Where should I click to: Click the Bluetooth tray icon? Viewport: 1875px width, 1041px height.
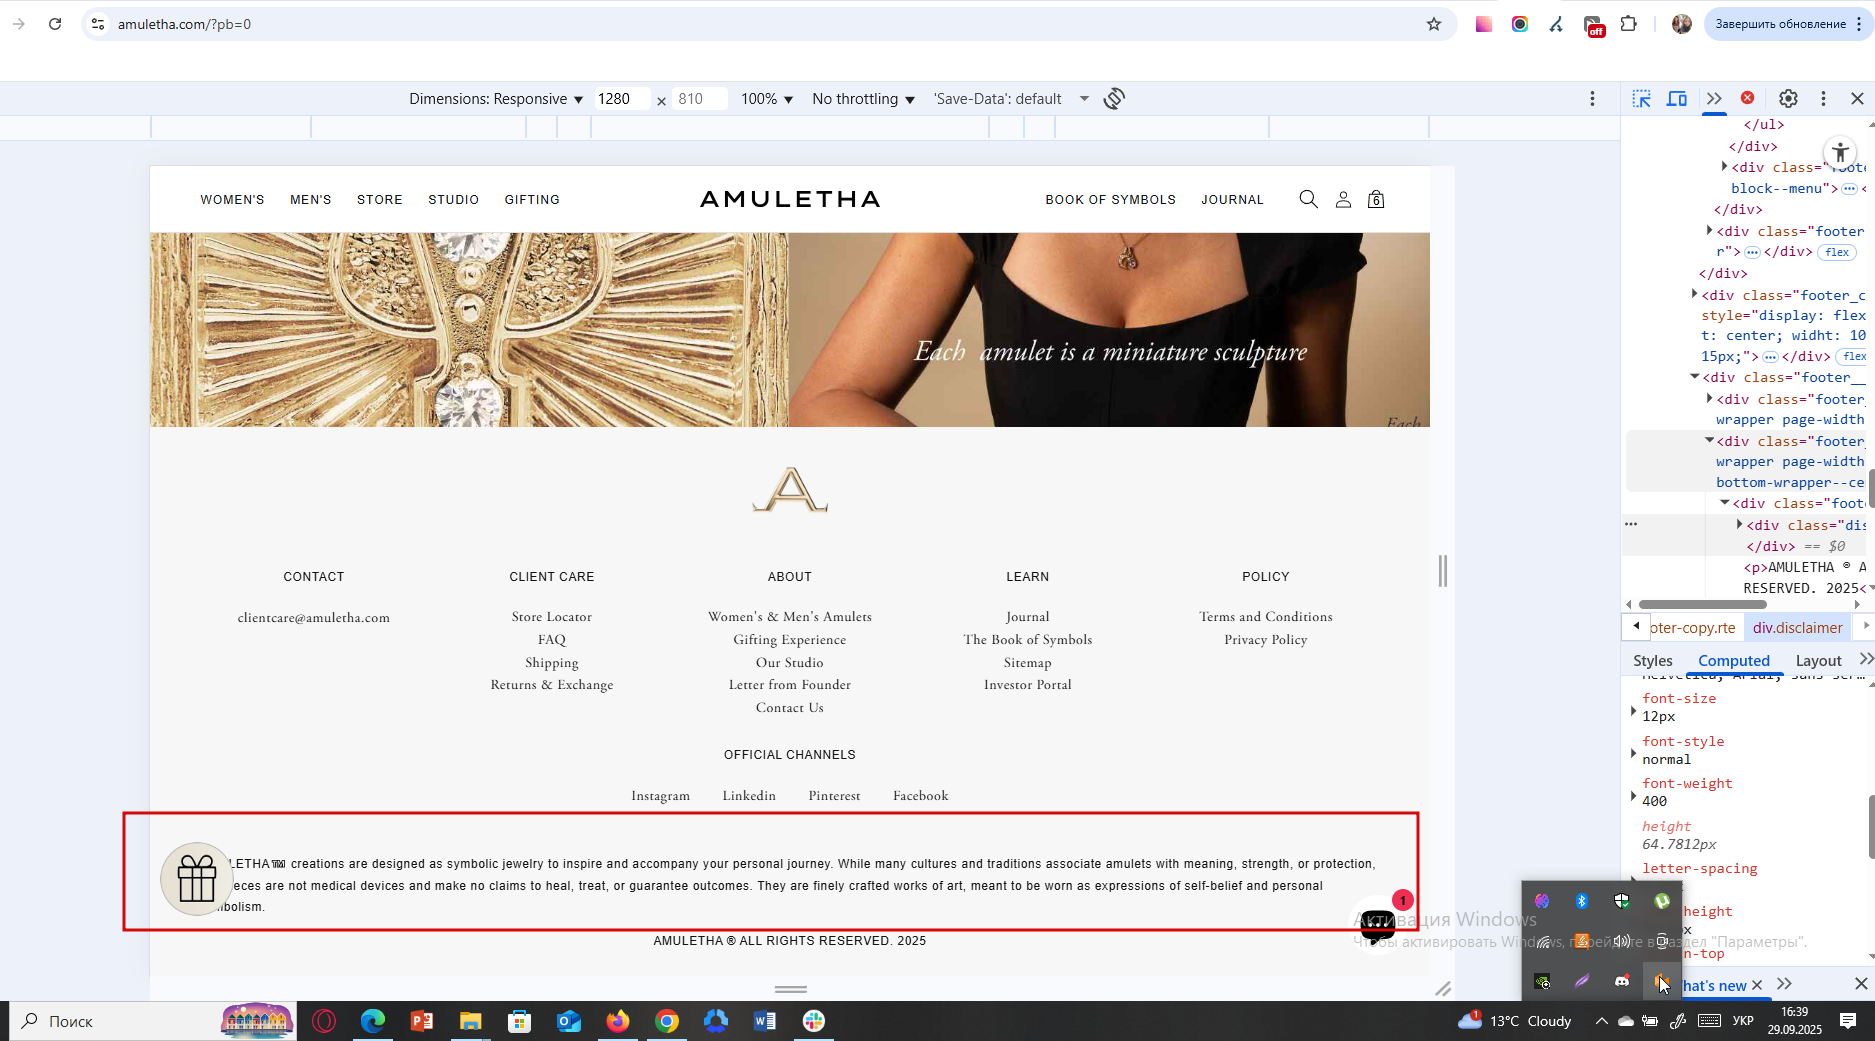1581,901
